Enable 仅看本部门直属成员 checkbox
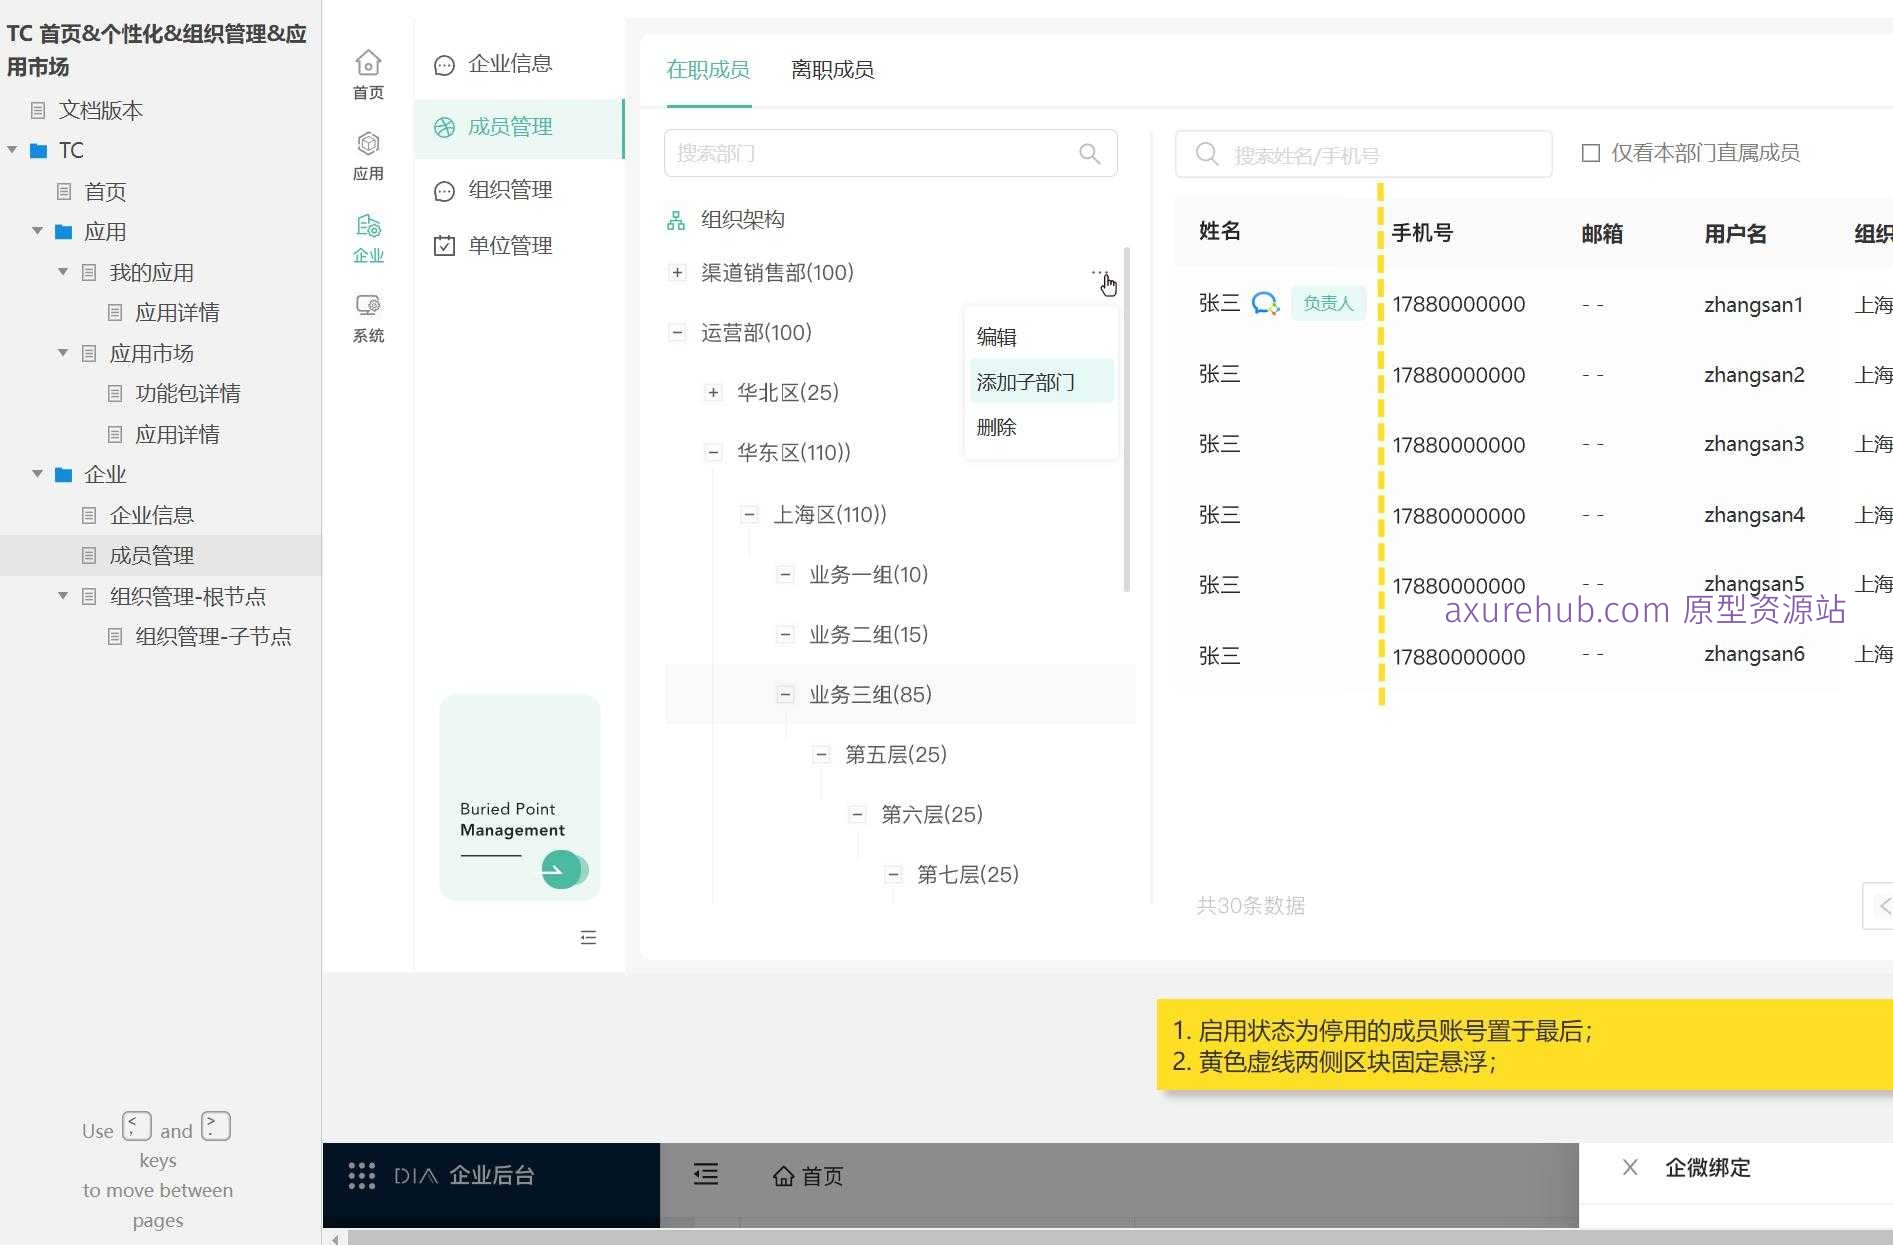1893x1245 pixels. pos(1590,152)
